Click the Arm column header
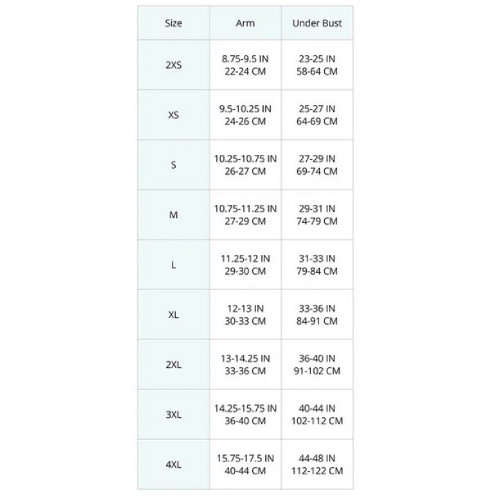The height and width of the screenshot is (500, 500). pos(245,23)
